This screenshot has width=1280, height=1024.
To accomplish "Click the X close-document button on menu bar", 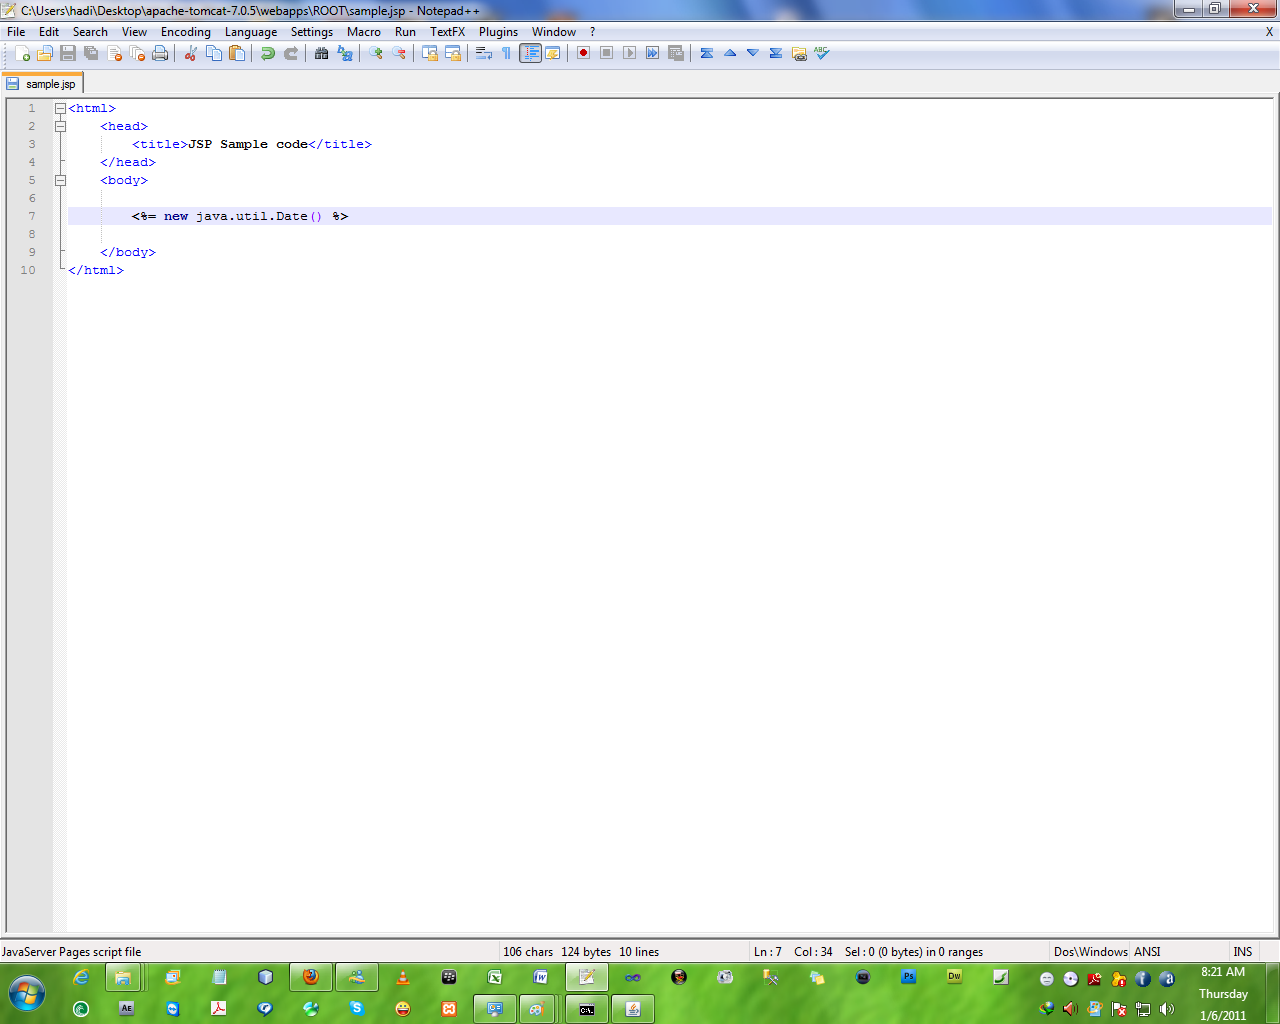I will (1269, 32).
